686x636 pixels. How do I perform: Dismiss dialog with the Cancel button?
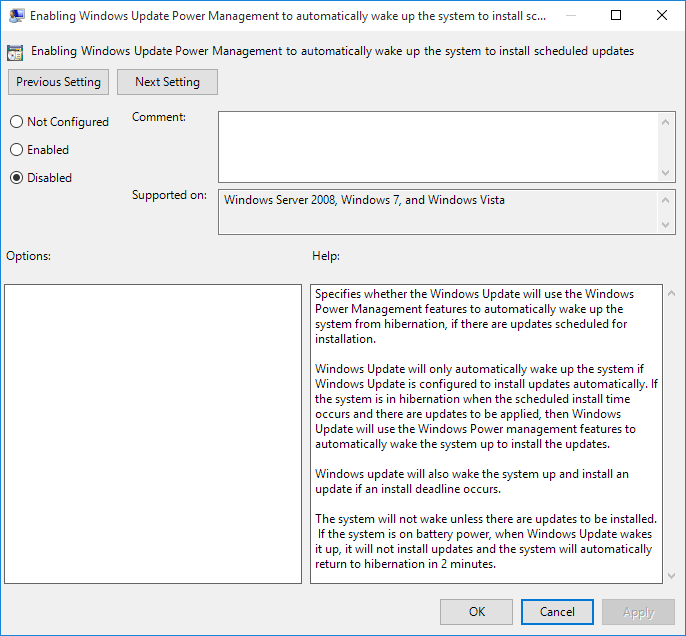point(557,612)
